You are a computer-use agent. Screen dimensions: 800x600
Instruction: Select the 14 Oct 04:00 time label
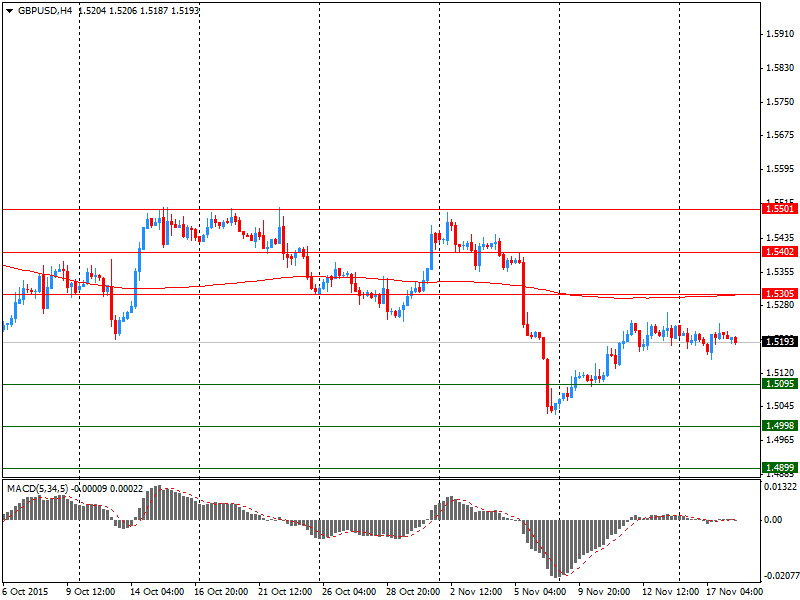pyautogui.click(x=157, y=592)
